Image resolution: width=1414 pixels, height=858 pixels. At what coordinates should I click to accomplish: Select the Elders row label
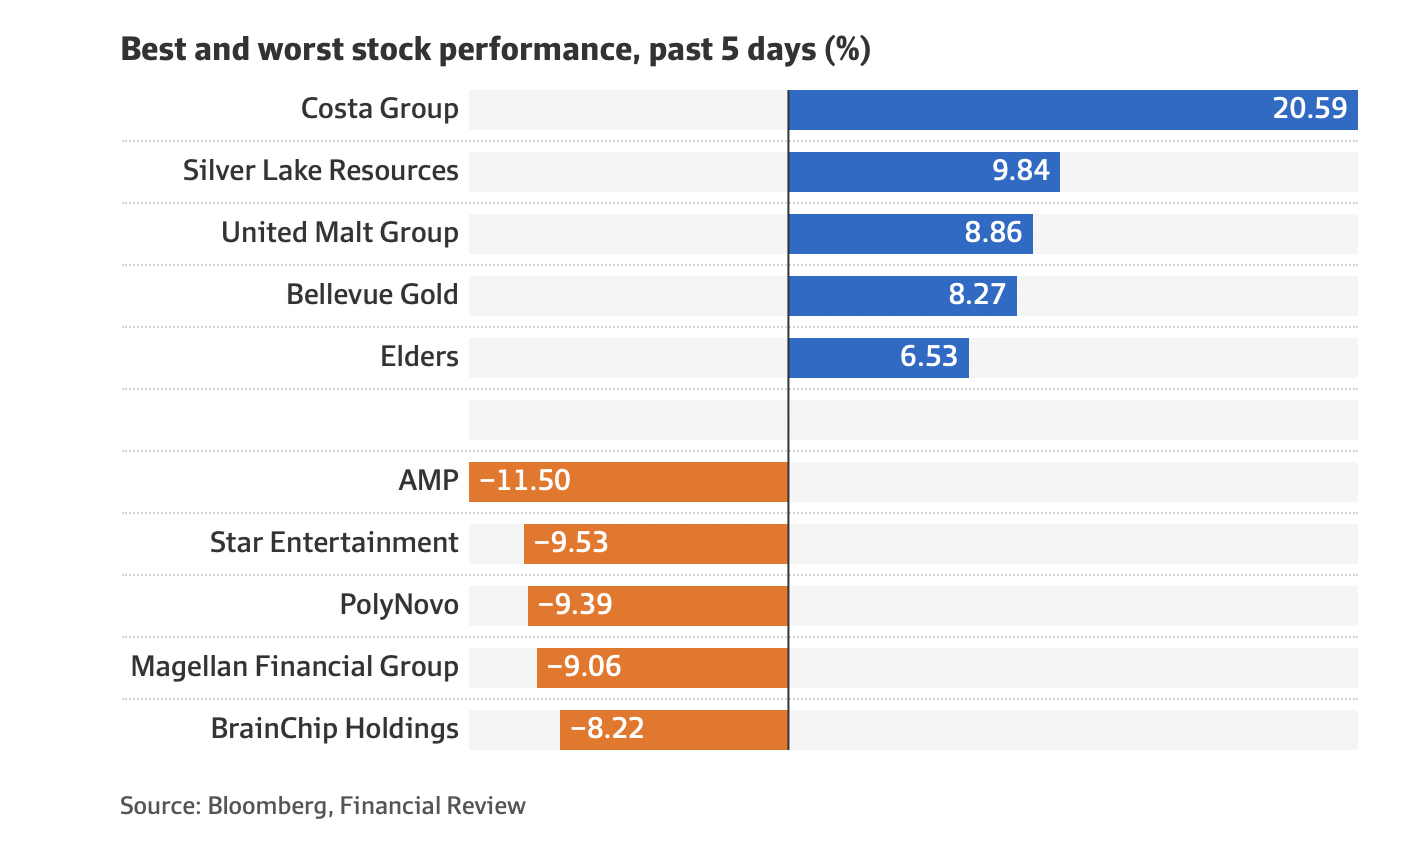pos(419,357)
